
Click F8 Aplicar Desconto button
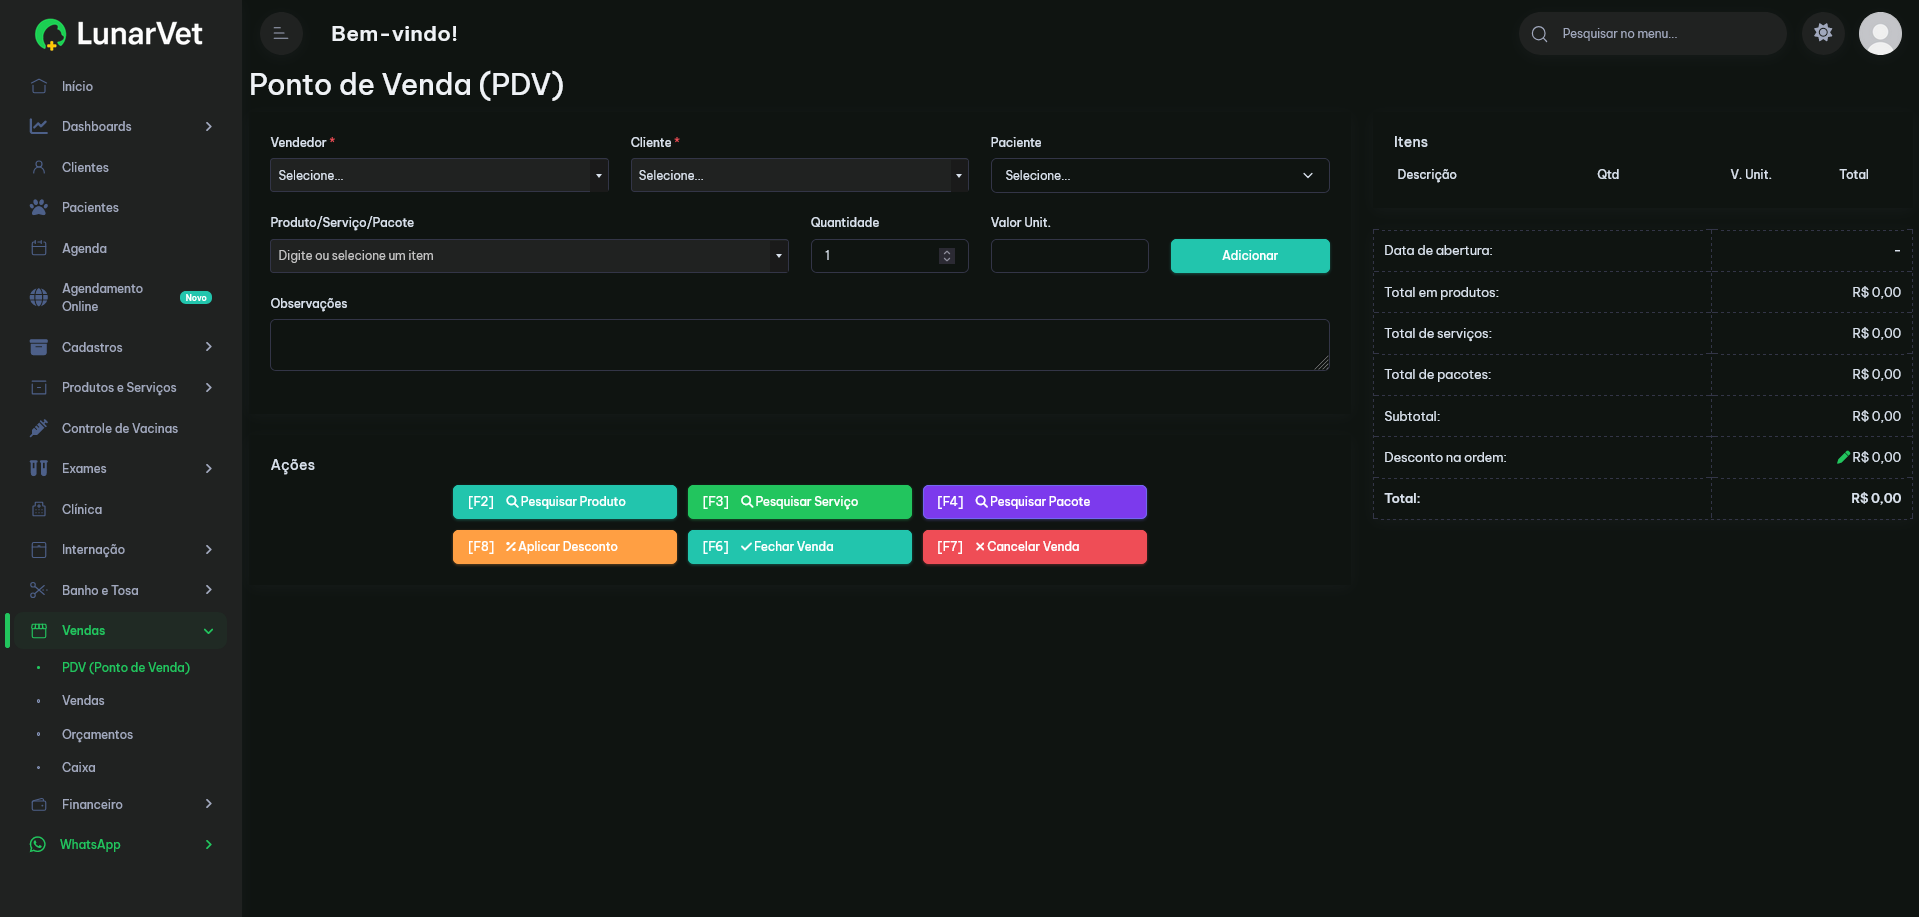[x=565, y=547]
